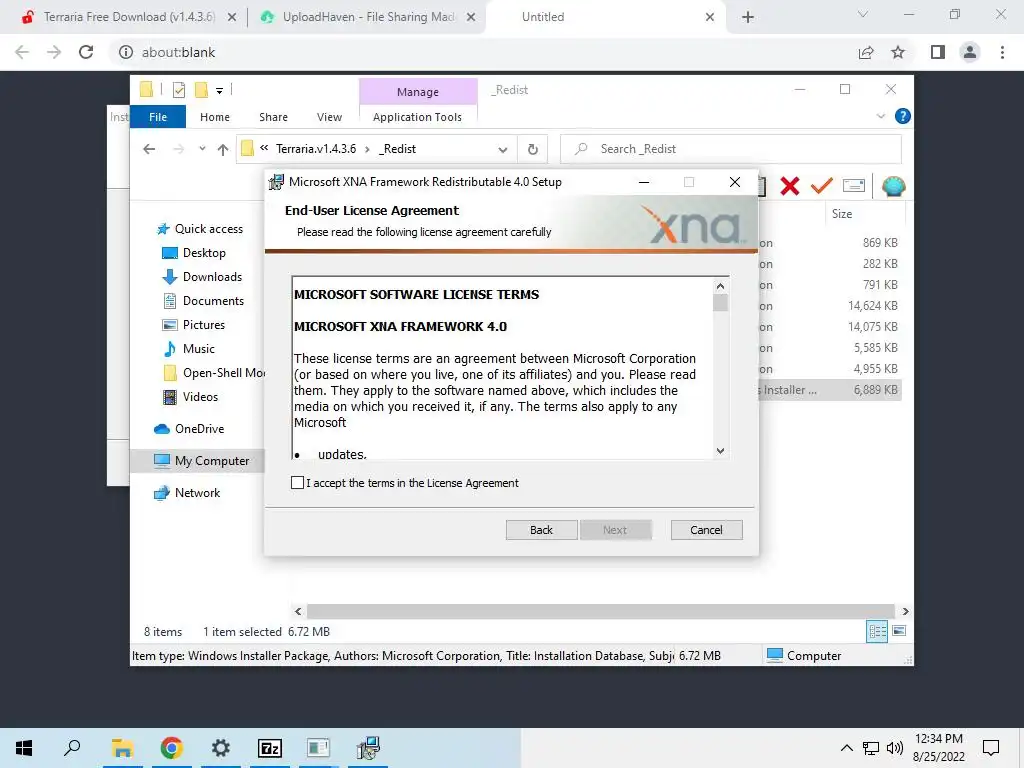The height and width of the screenshot is (768, 1024).
Task: Bookmark page with star icon
Action: (898, 52)
